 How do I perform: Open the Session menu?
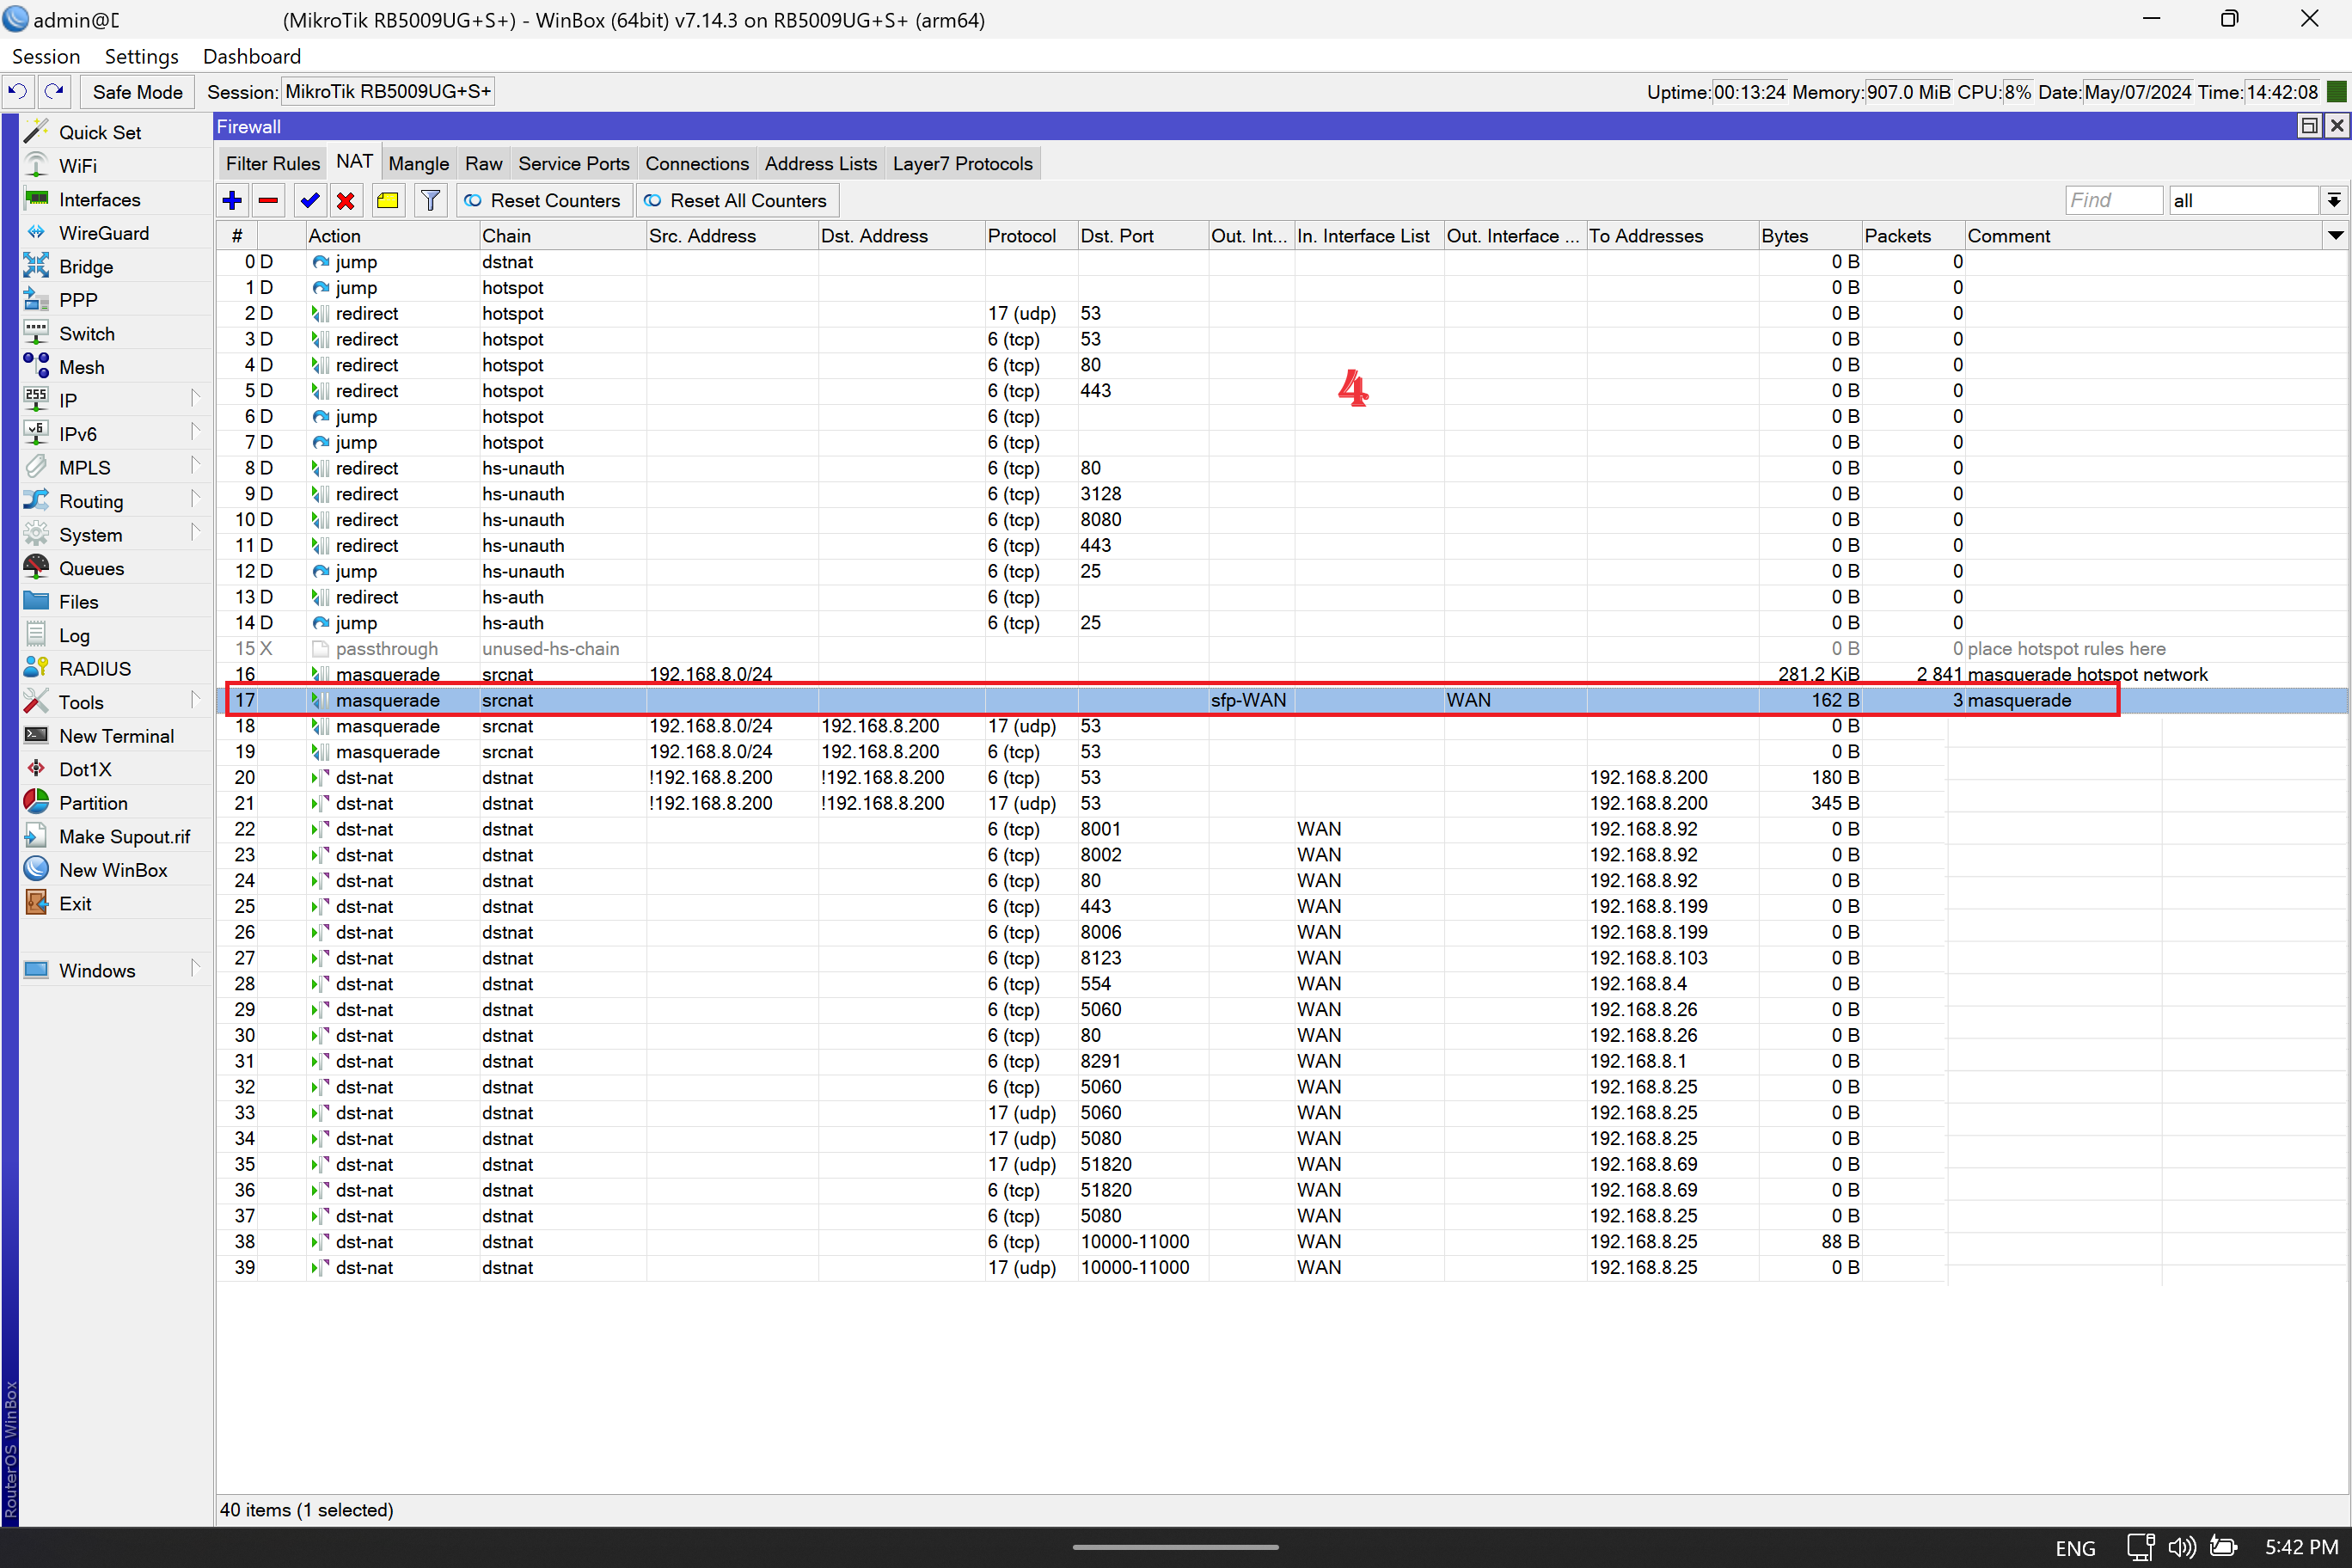click(x=46, y=56)
